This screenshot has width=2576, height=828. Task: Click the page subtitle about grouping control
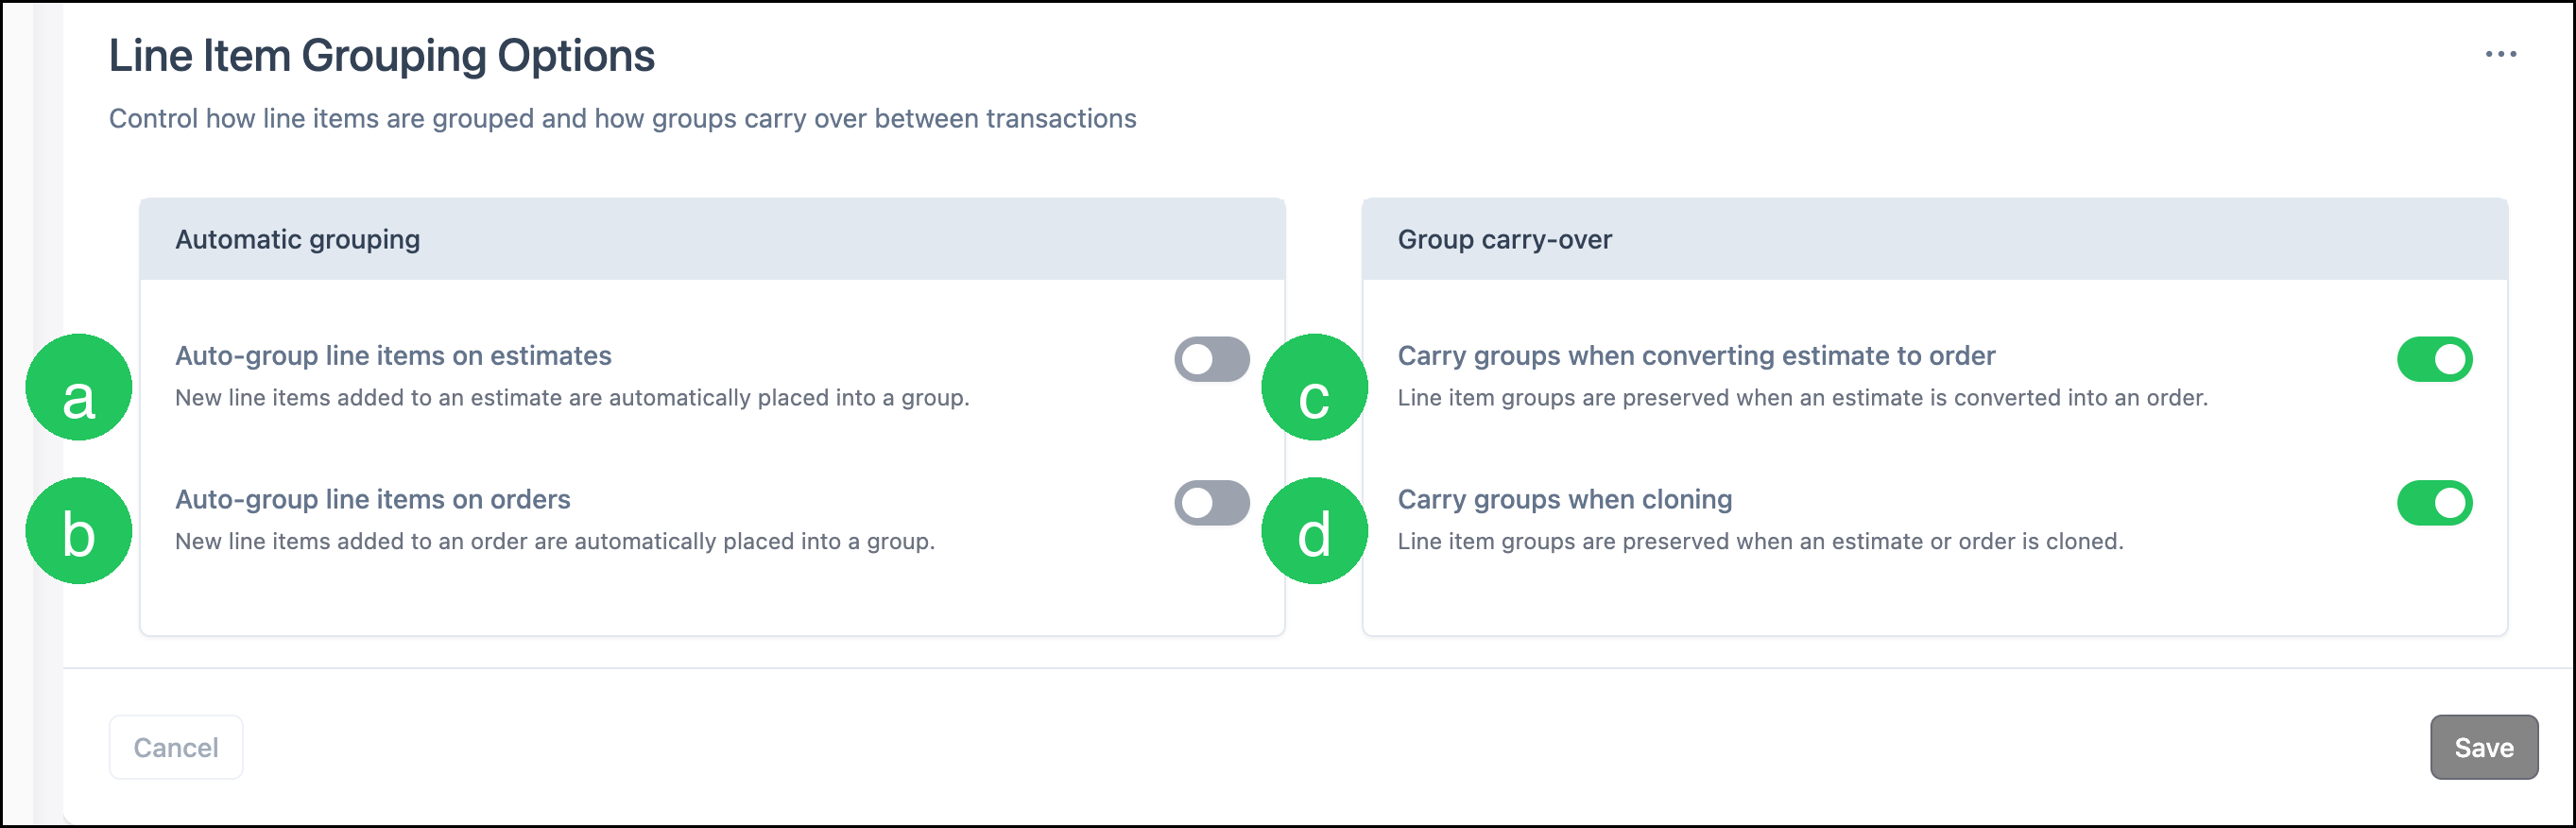[x=623, y=119]
